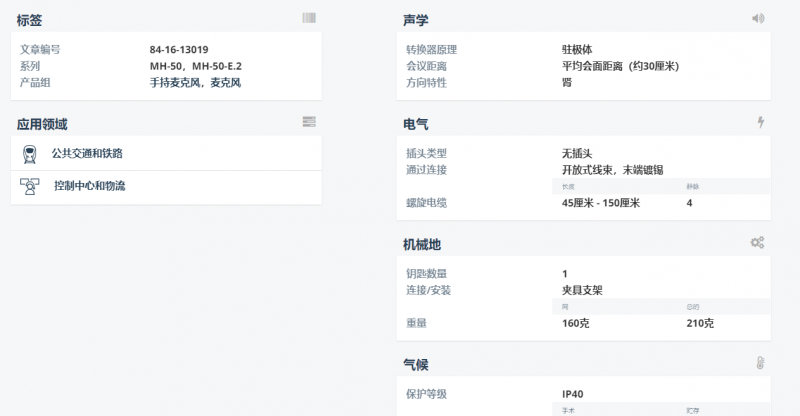Image resolution: width=800 pixels, height=416 pixels.
Task: Click the barcode icon beside 标签 header
Action: 309,18
